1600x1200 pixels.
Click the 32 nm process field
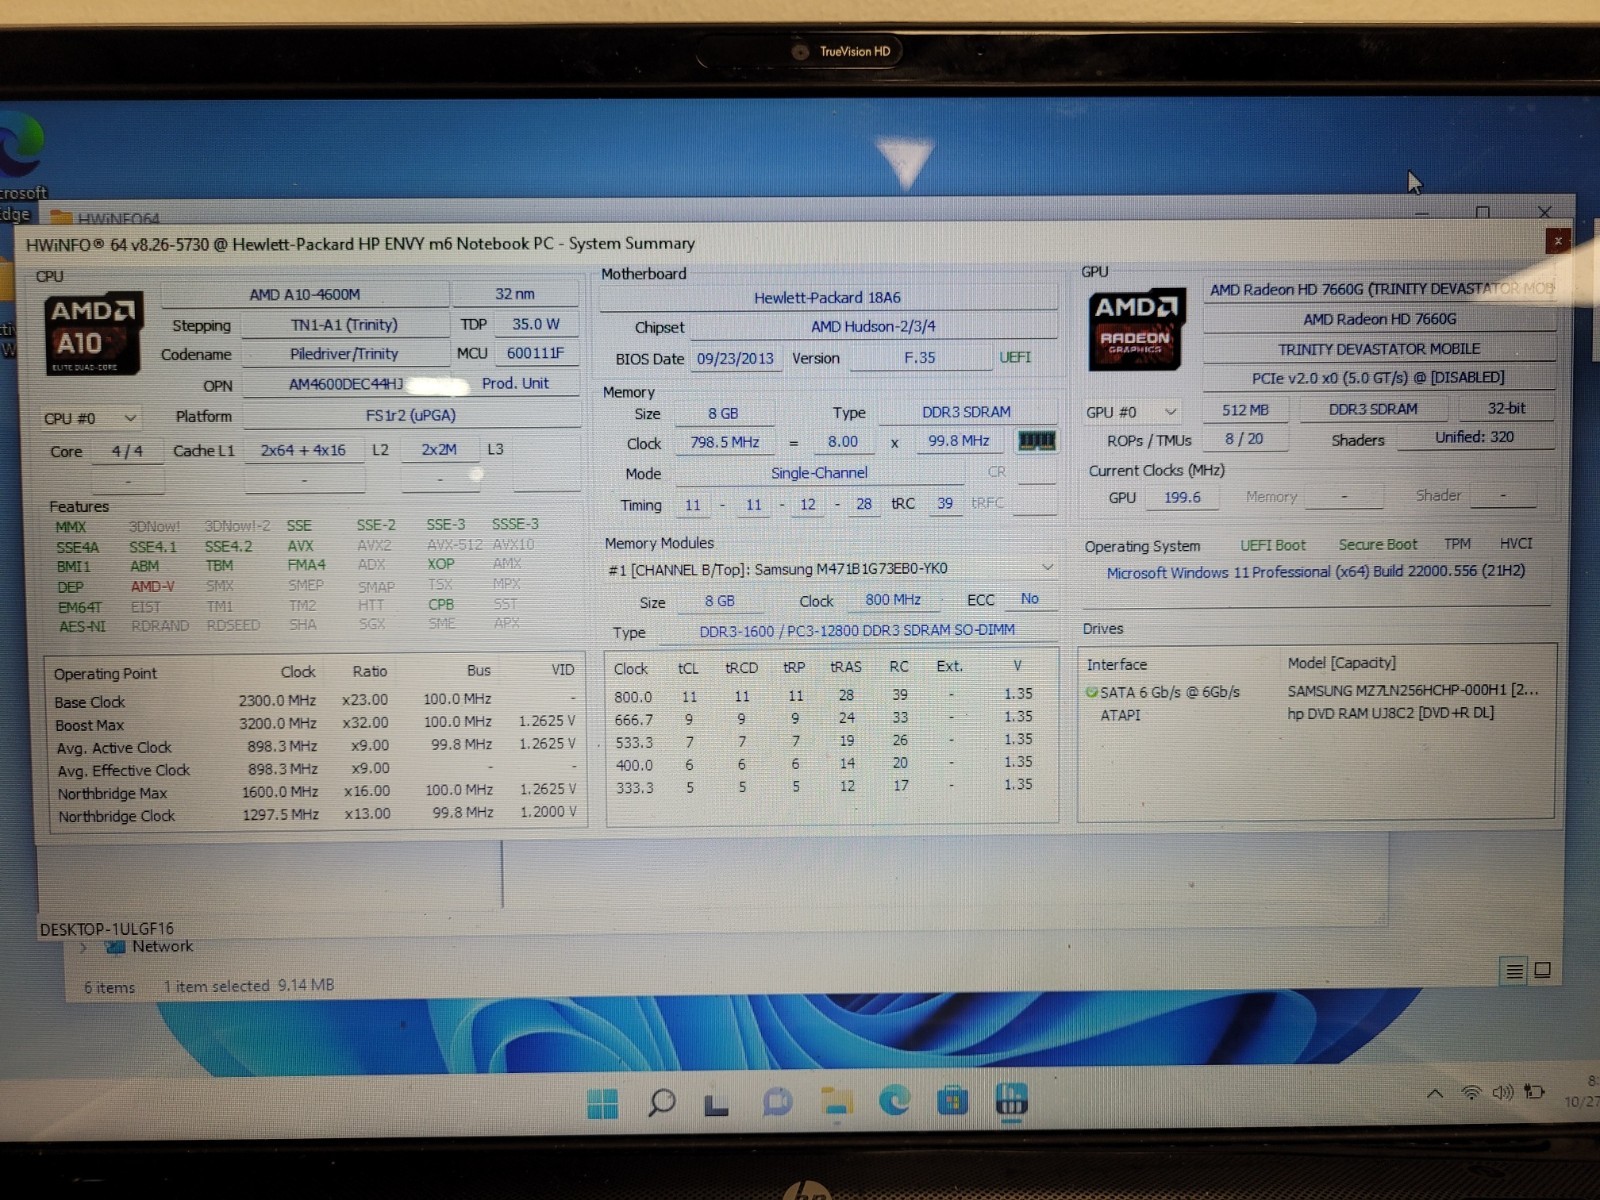(x=515, y=294)
